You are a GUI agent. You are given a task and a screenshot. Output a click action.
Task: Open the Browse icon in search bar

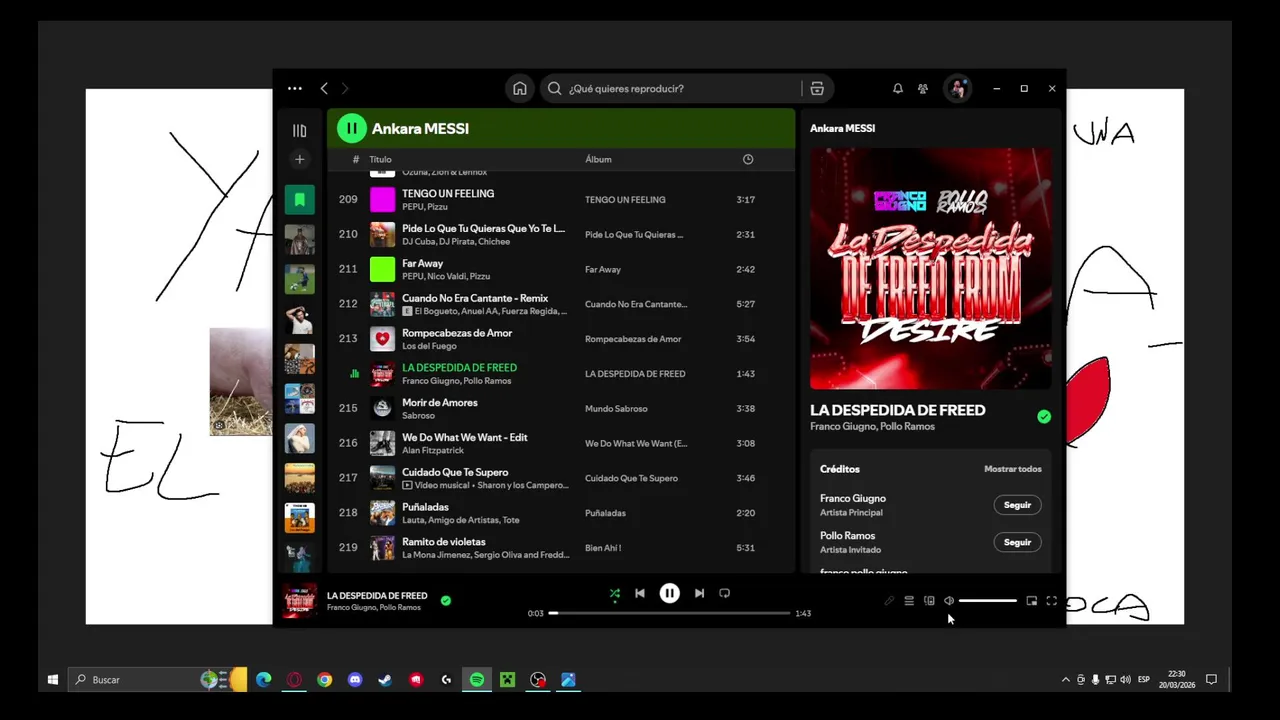(x=817, y=88)
